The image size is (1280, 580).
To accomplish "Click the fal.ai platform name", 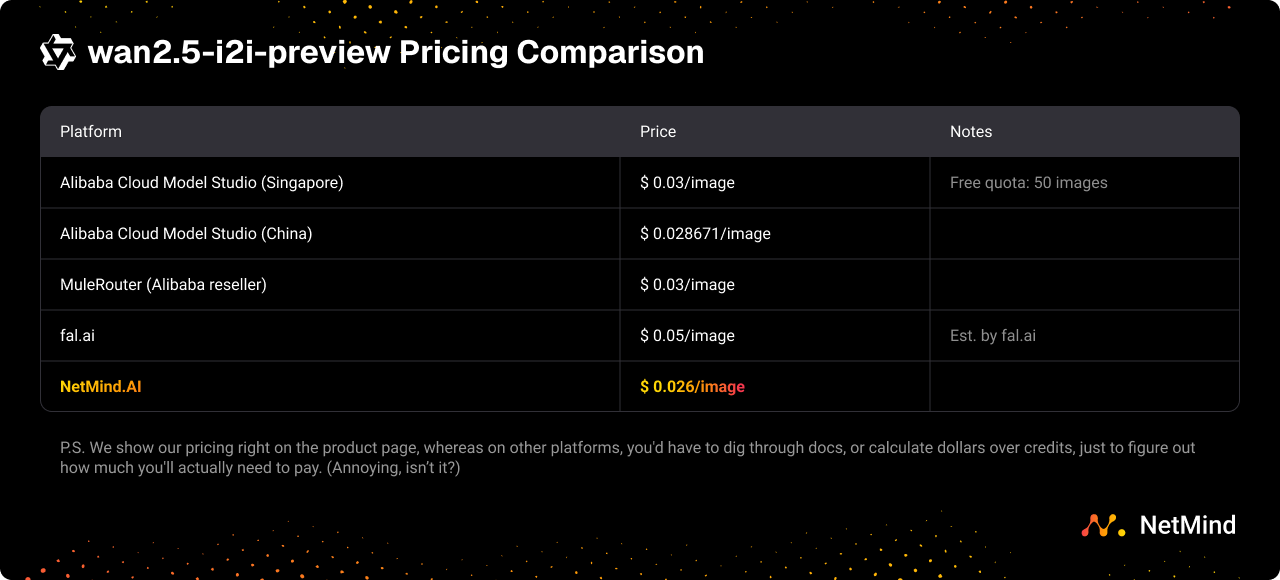I will tap(77, 336).
